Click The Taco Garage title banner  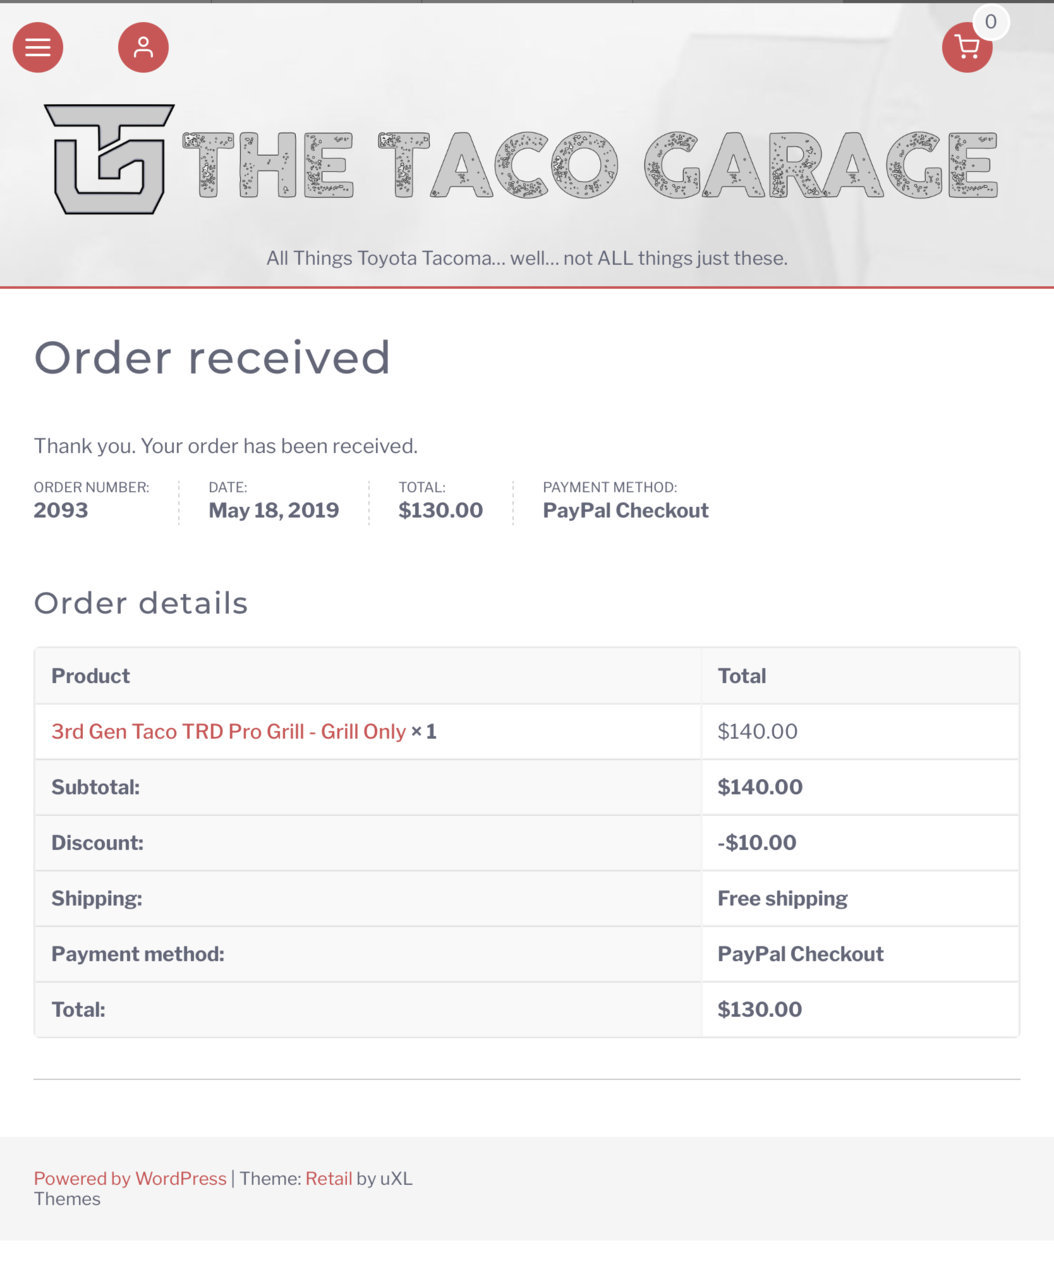pyautogui.click(x=590, y=165)
